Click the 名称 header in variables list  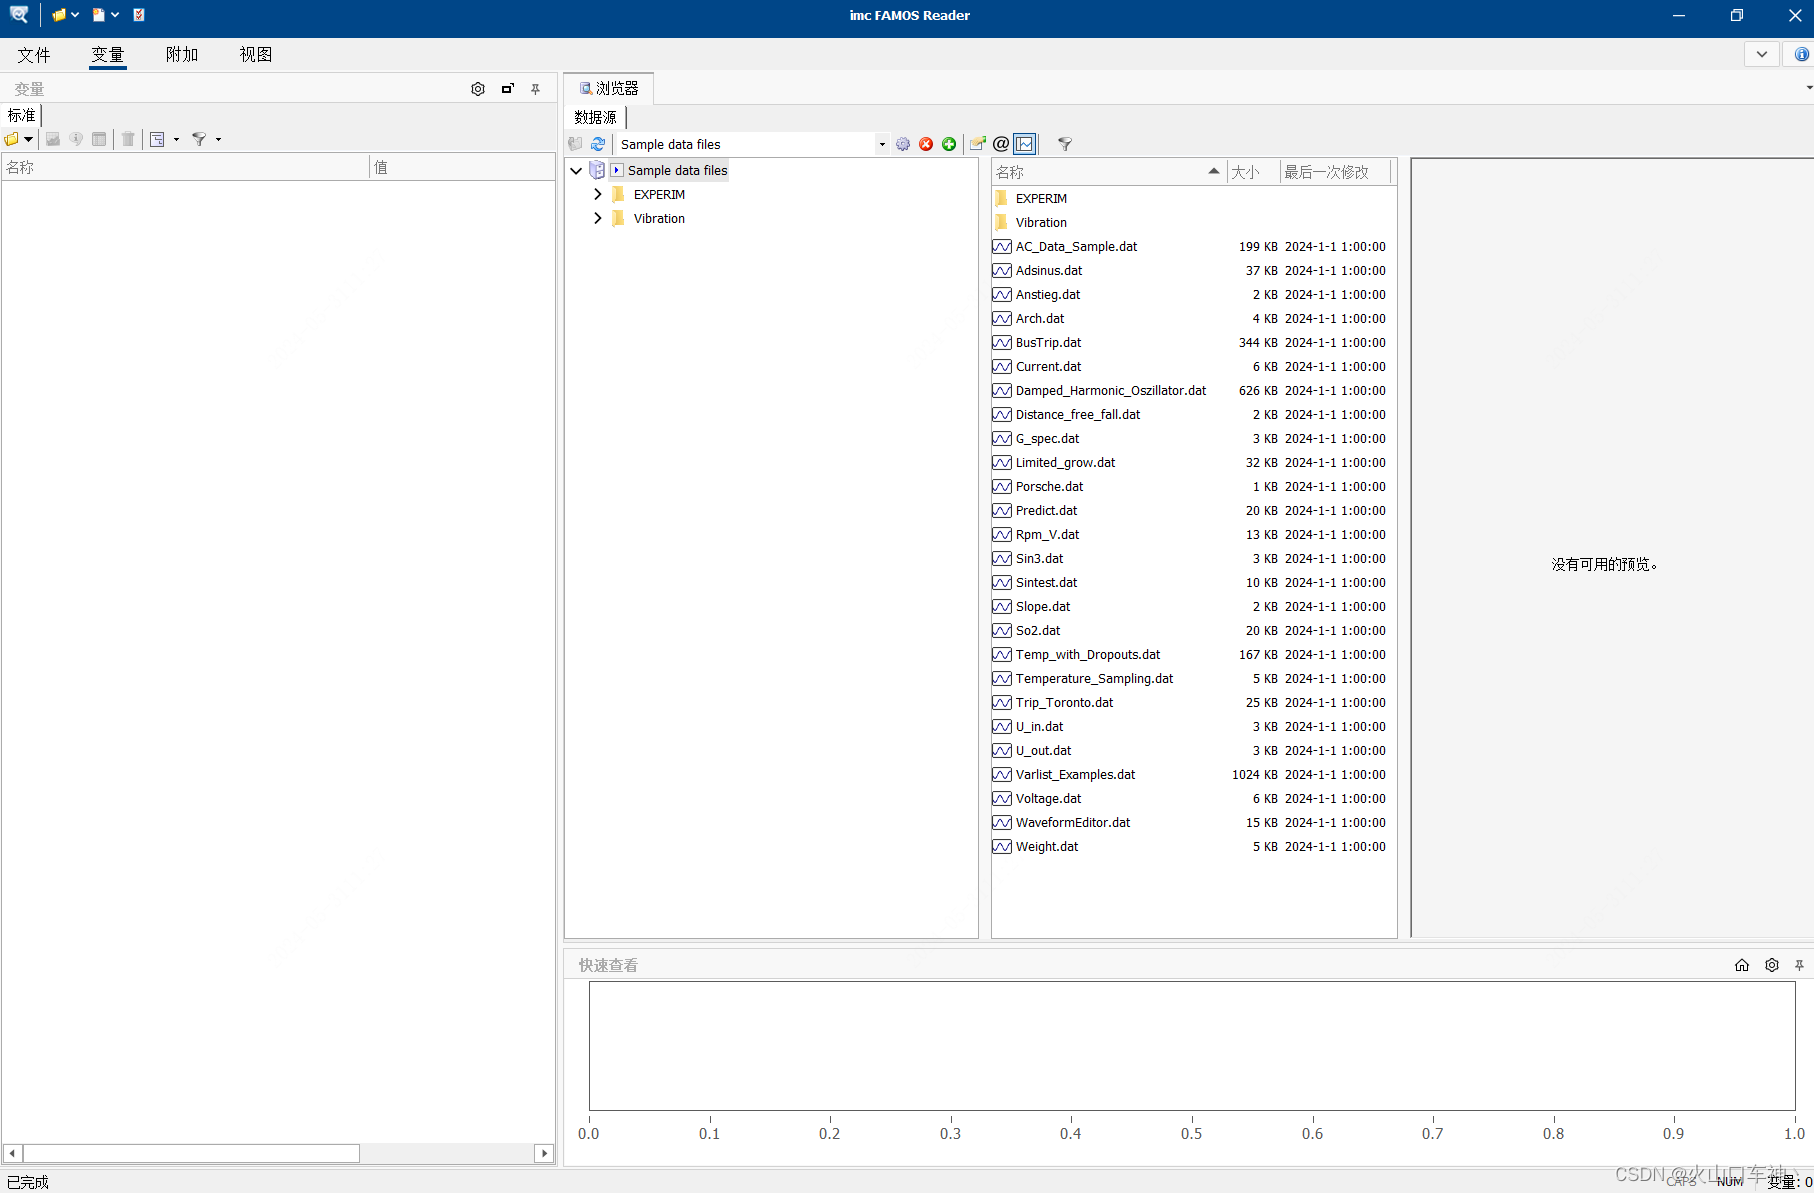tap(186, 167)
